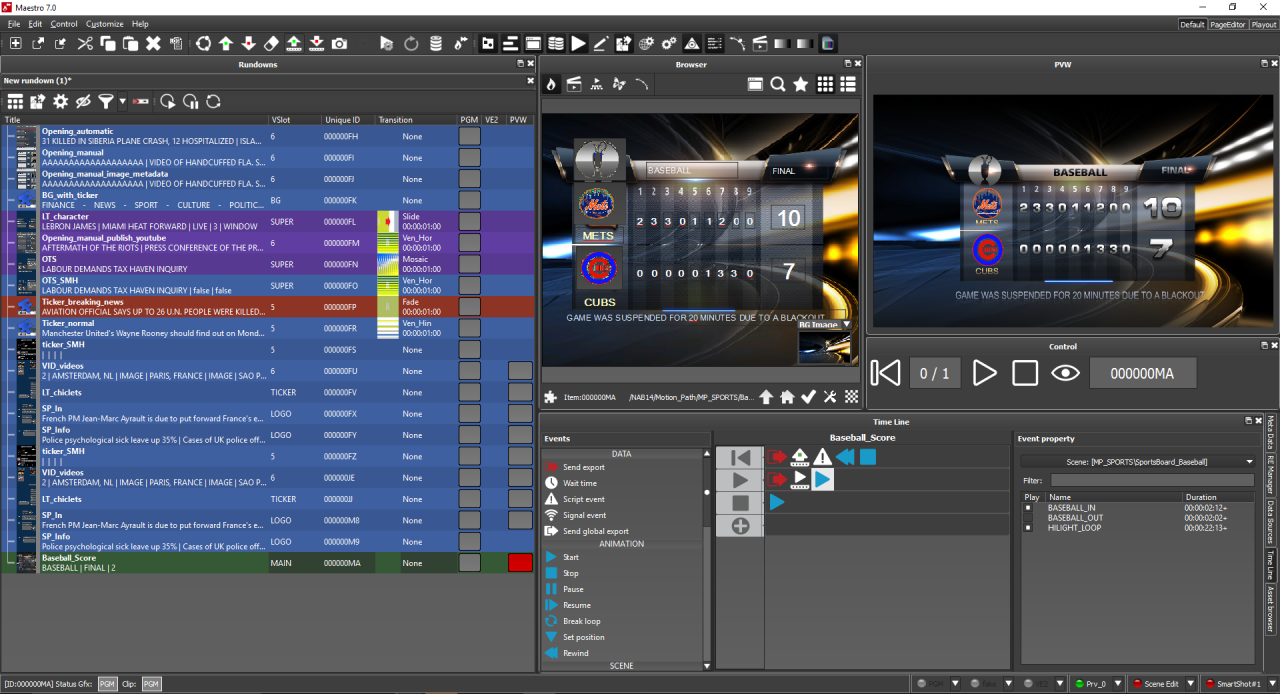Open the Edit menu
Image resolution: width=1280 pixels, height=694 pixels.
pos(36,23)
